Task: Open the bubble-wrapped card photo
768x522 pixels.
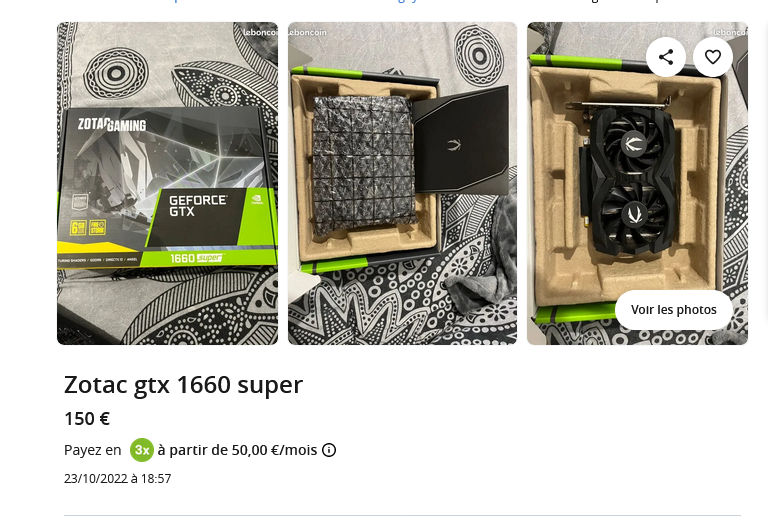Action: pyautogui.click(x=403, y=184)
